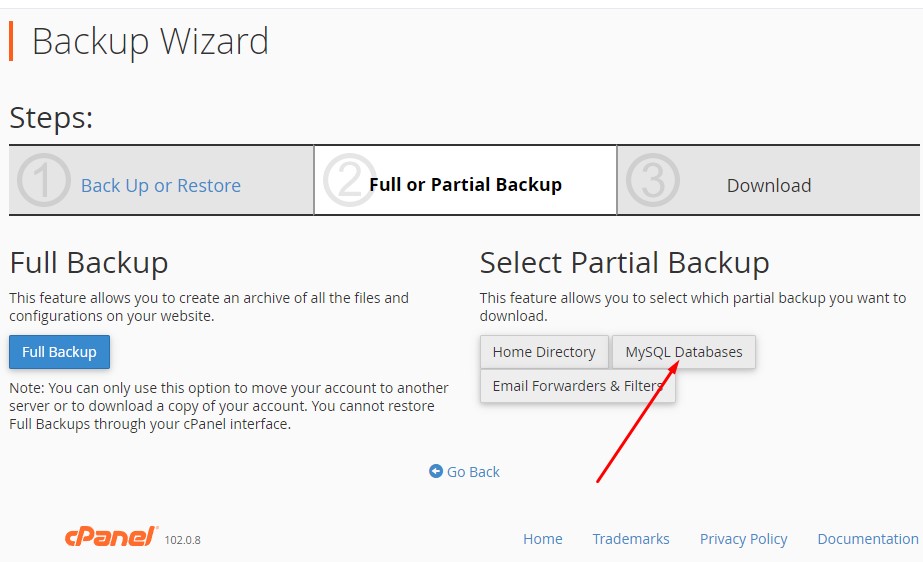Screen dimensions: 923x562
Task: Choose Email Forwarders & Filters backup
Action: (x=577, y=386)
